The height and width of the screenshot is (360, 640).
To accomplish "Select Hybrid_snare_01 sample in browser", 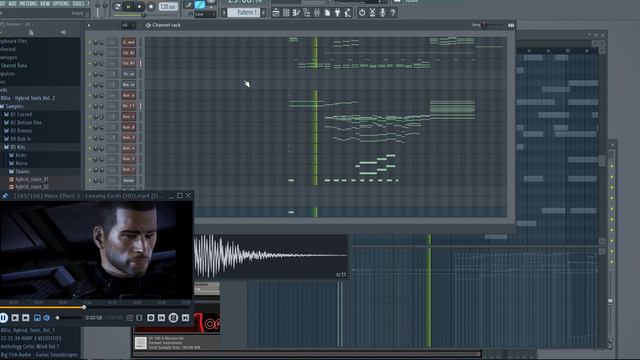I will pyautogui.click(x=32, y=179).
